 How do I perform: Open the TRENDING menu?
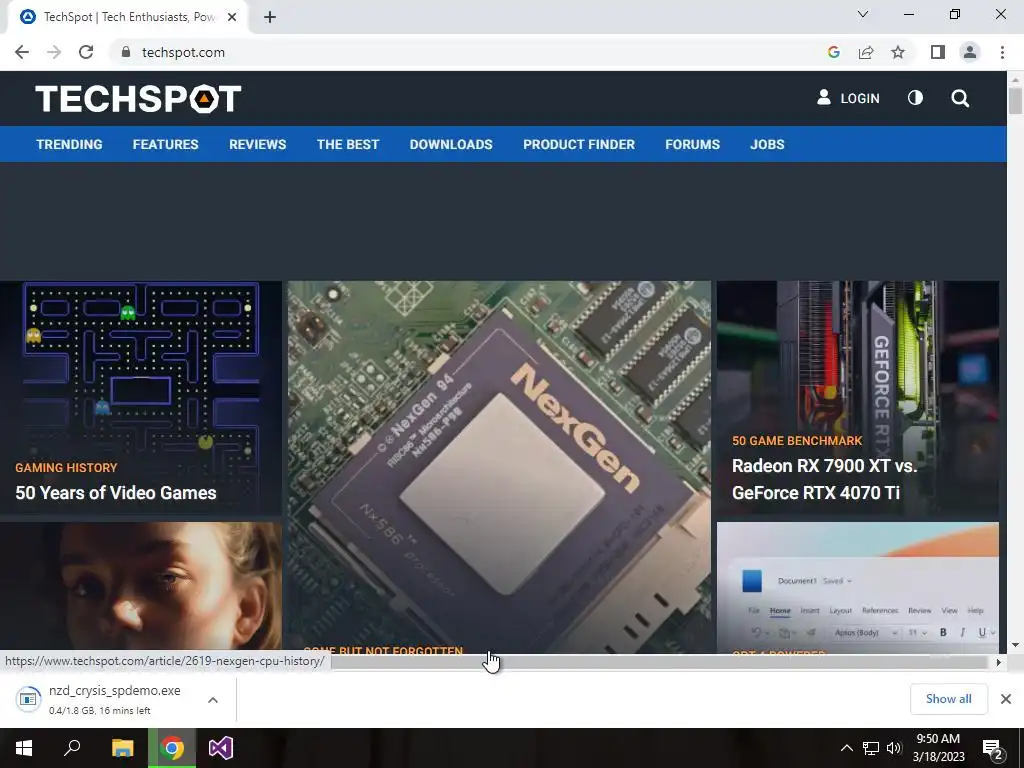click(x=69, y=144)
